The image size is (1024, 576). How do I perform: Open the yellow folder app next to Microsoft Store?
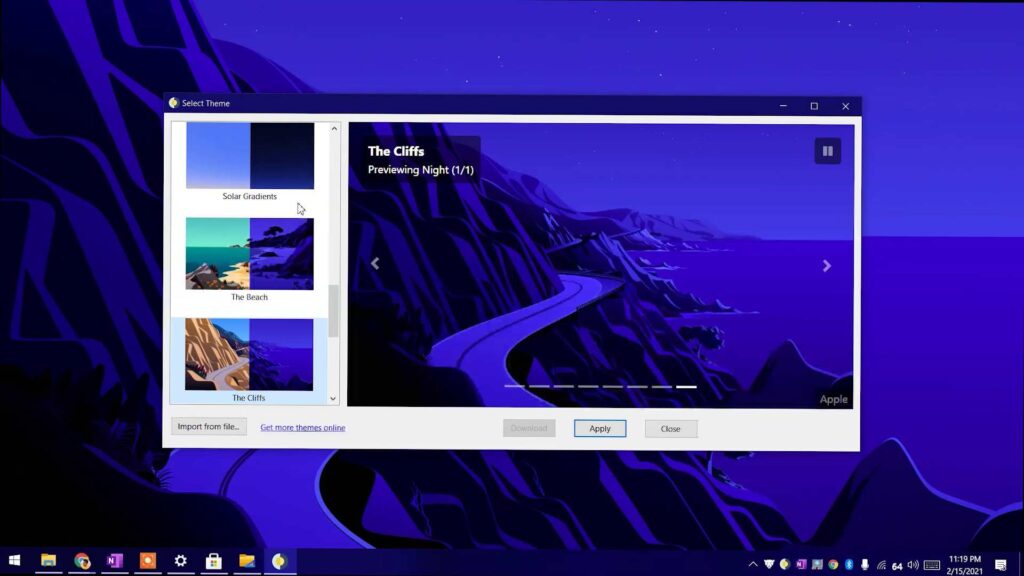click(x=247, y=561)
